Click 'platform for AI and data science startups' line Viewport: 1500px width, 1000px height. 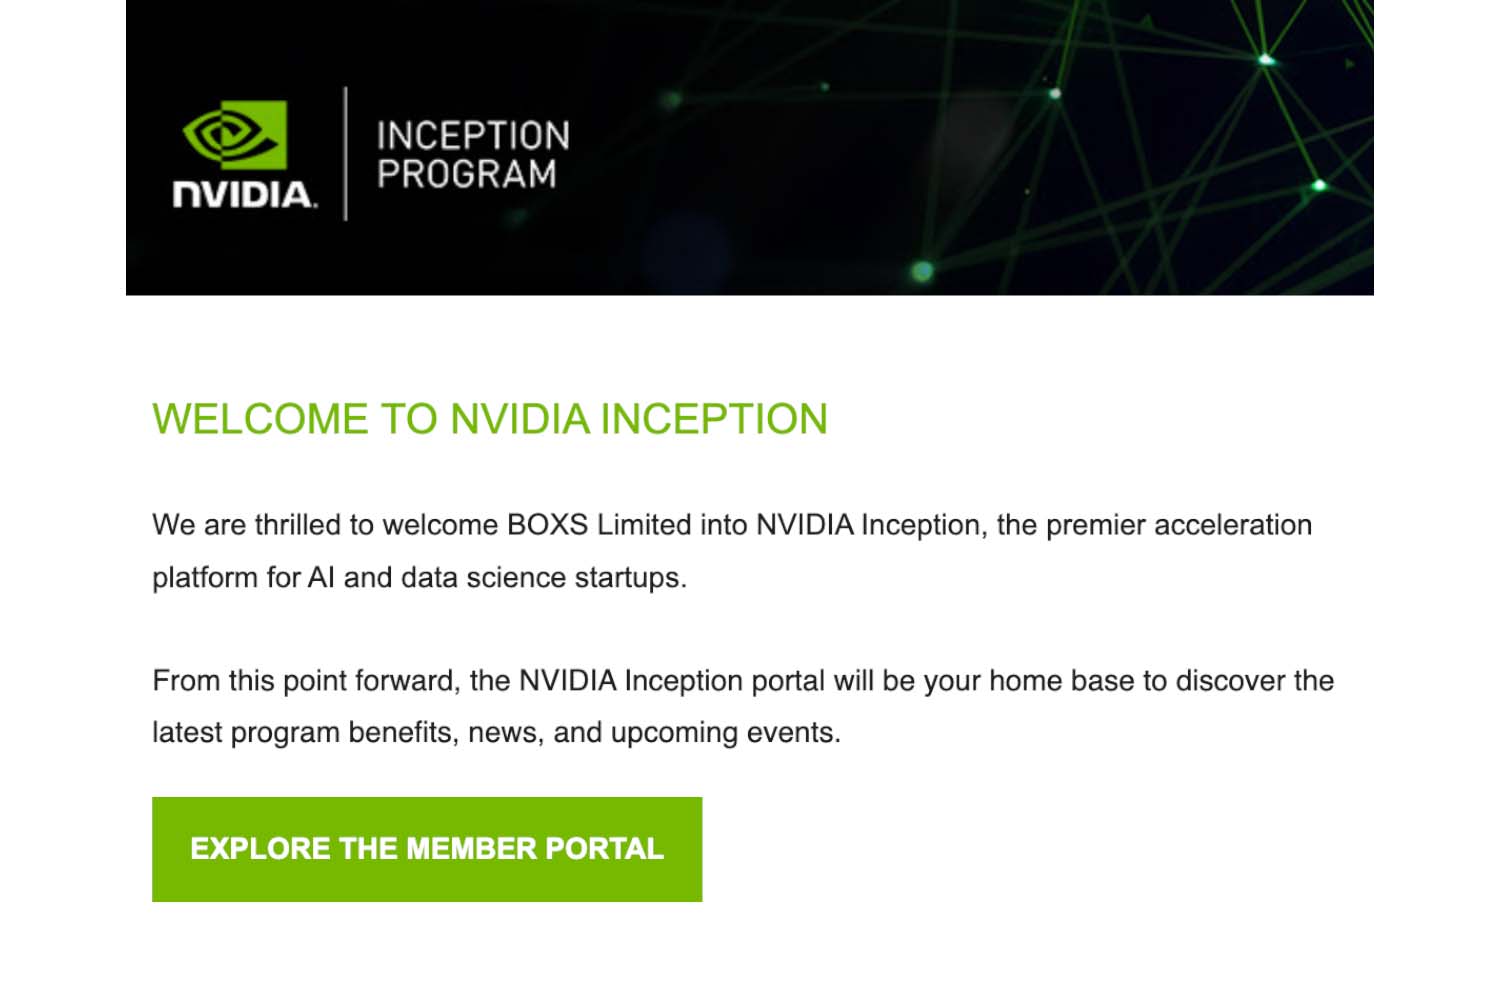click(419, 578)
